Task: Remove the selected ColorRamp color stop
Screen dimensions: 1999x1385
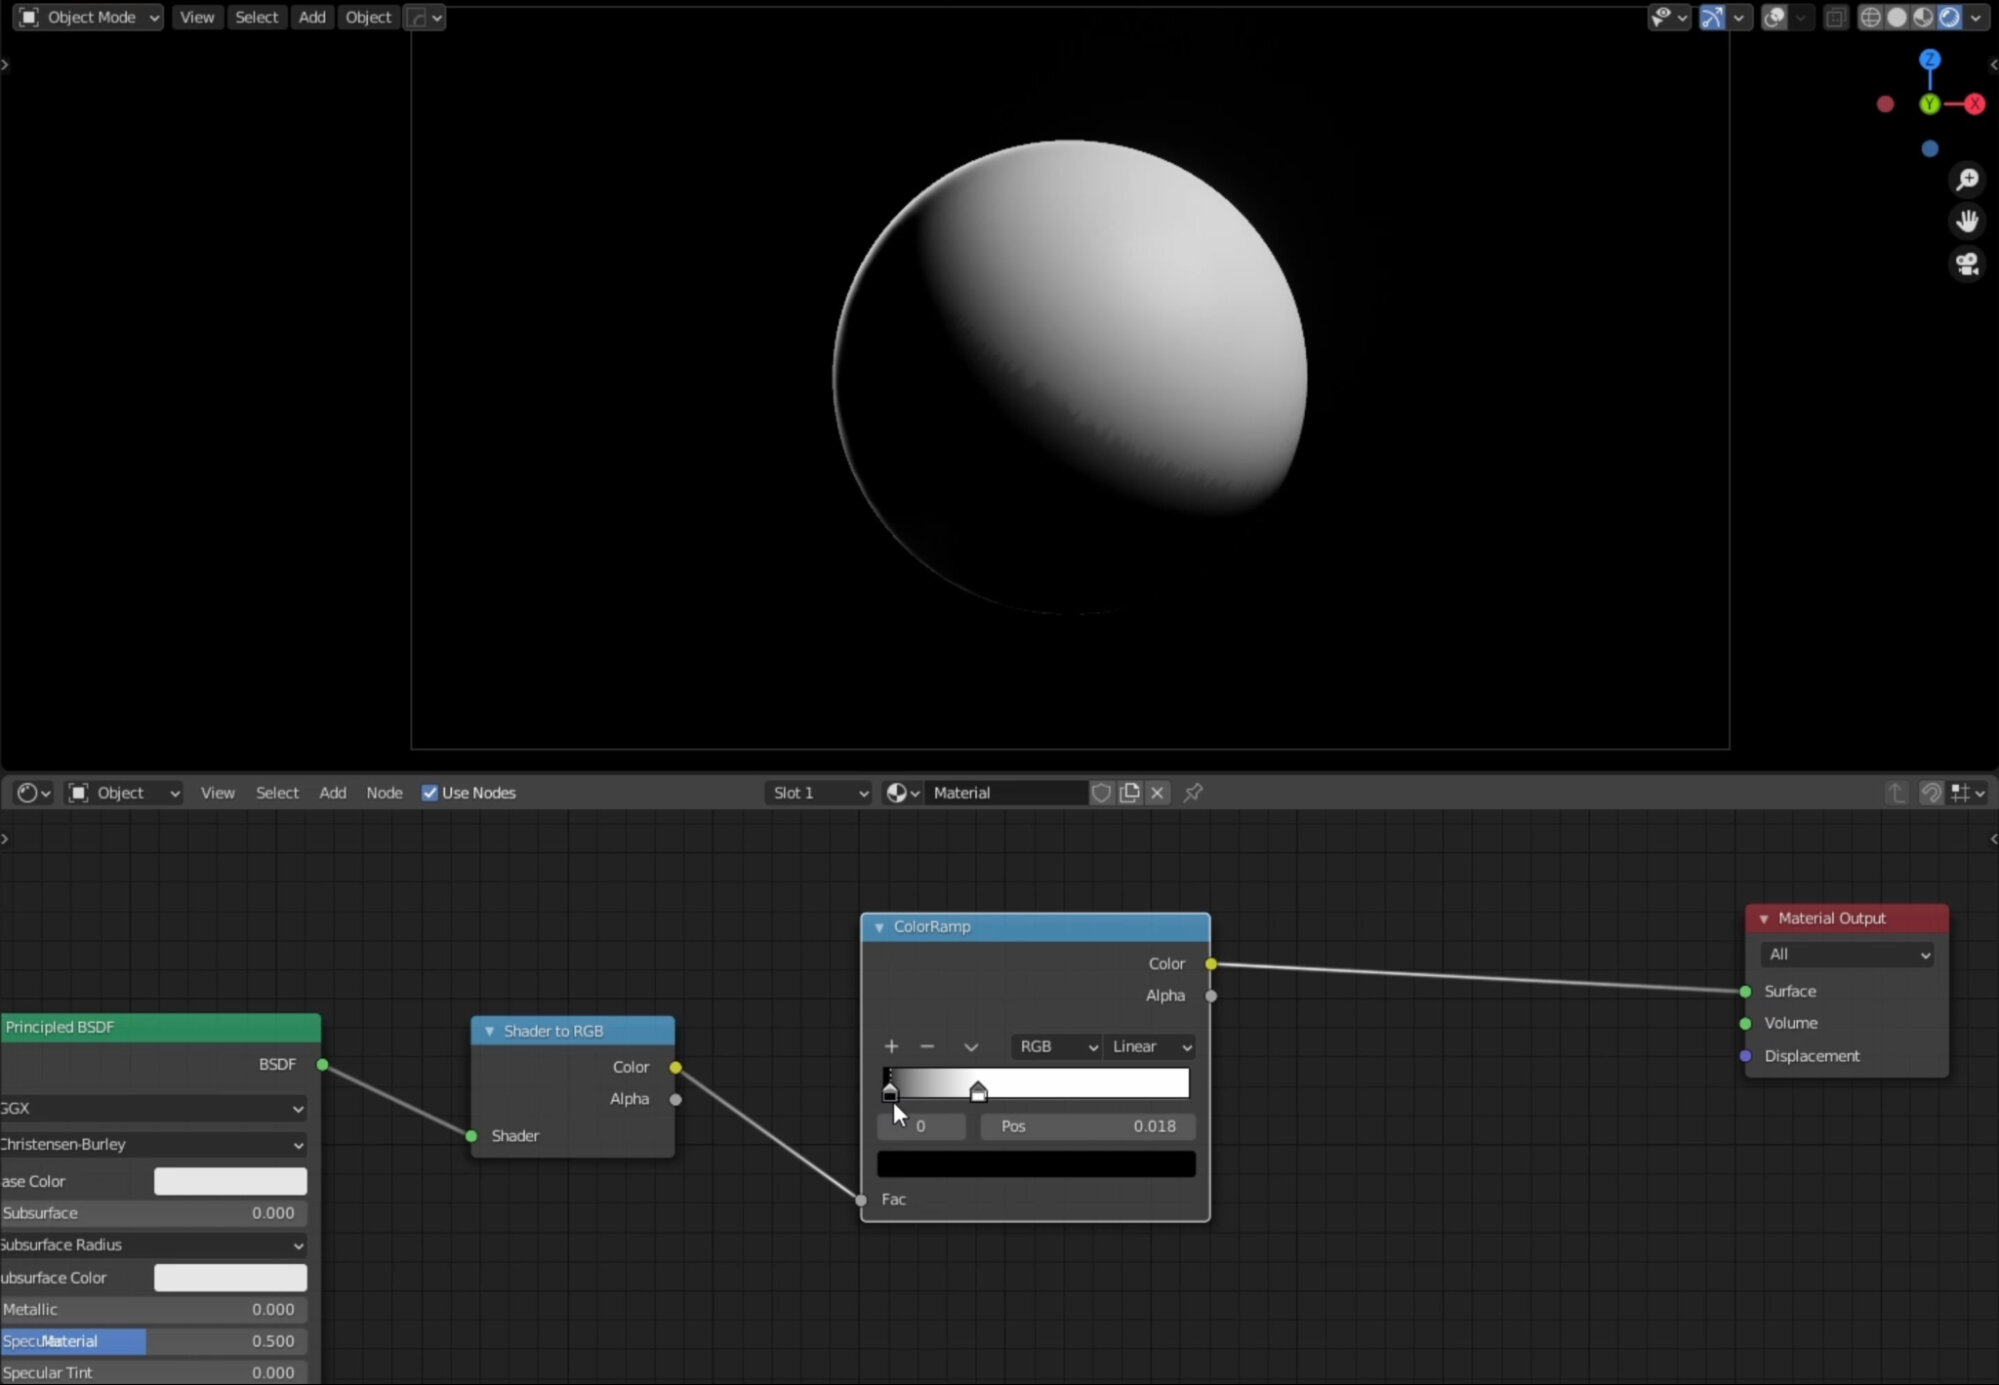Action: tap(926, 1046)
